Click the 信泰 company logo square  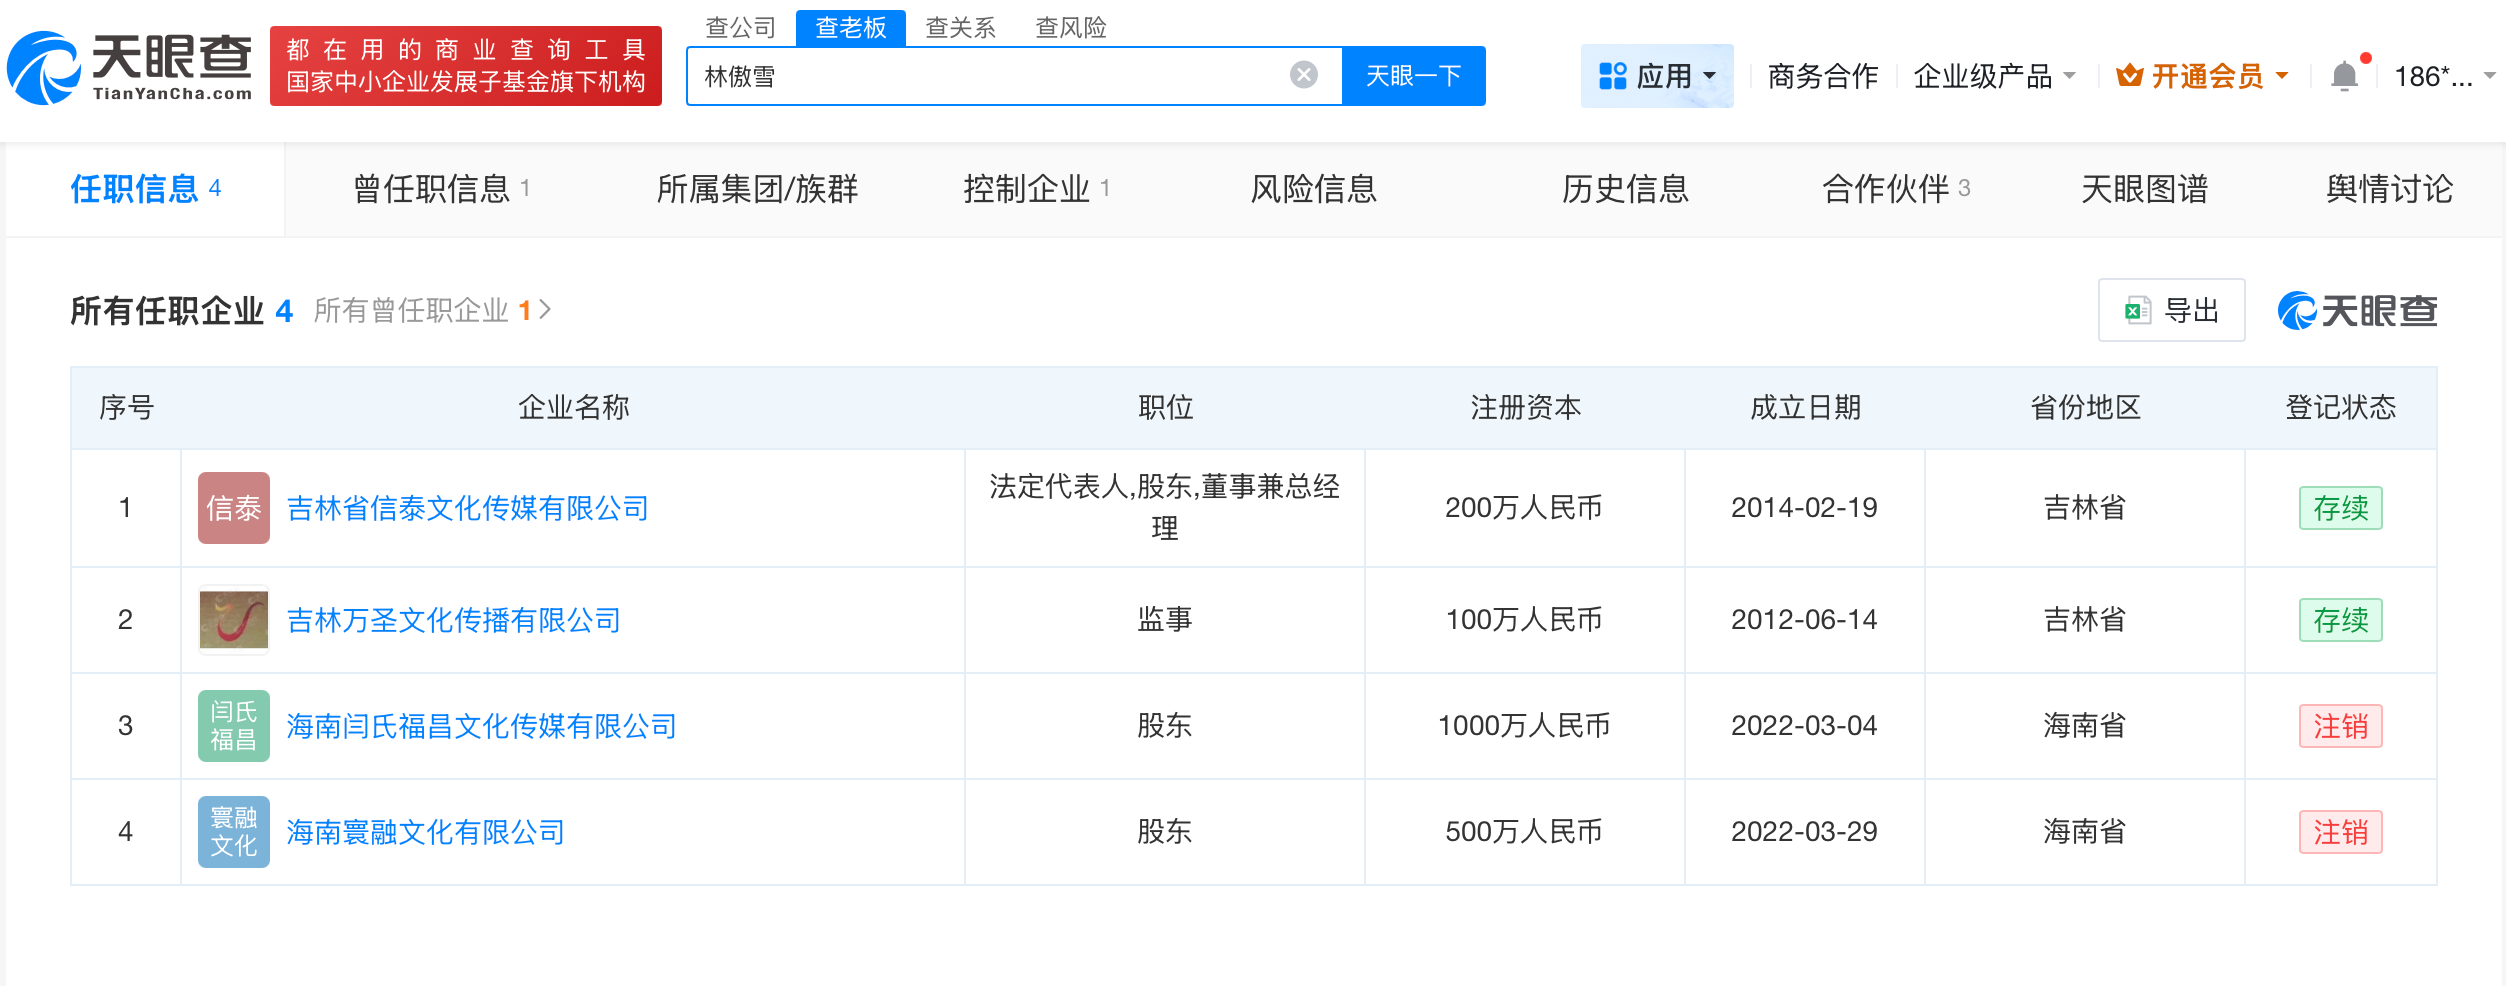pyautogui.click(x=232, y=508)
